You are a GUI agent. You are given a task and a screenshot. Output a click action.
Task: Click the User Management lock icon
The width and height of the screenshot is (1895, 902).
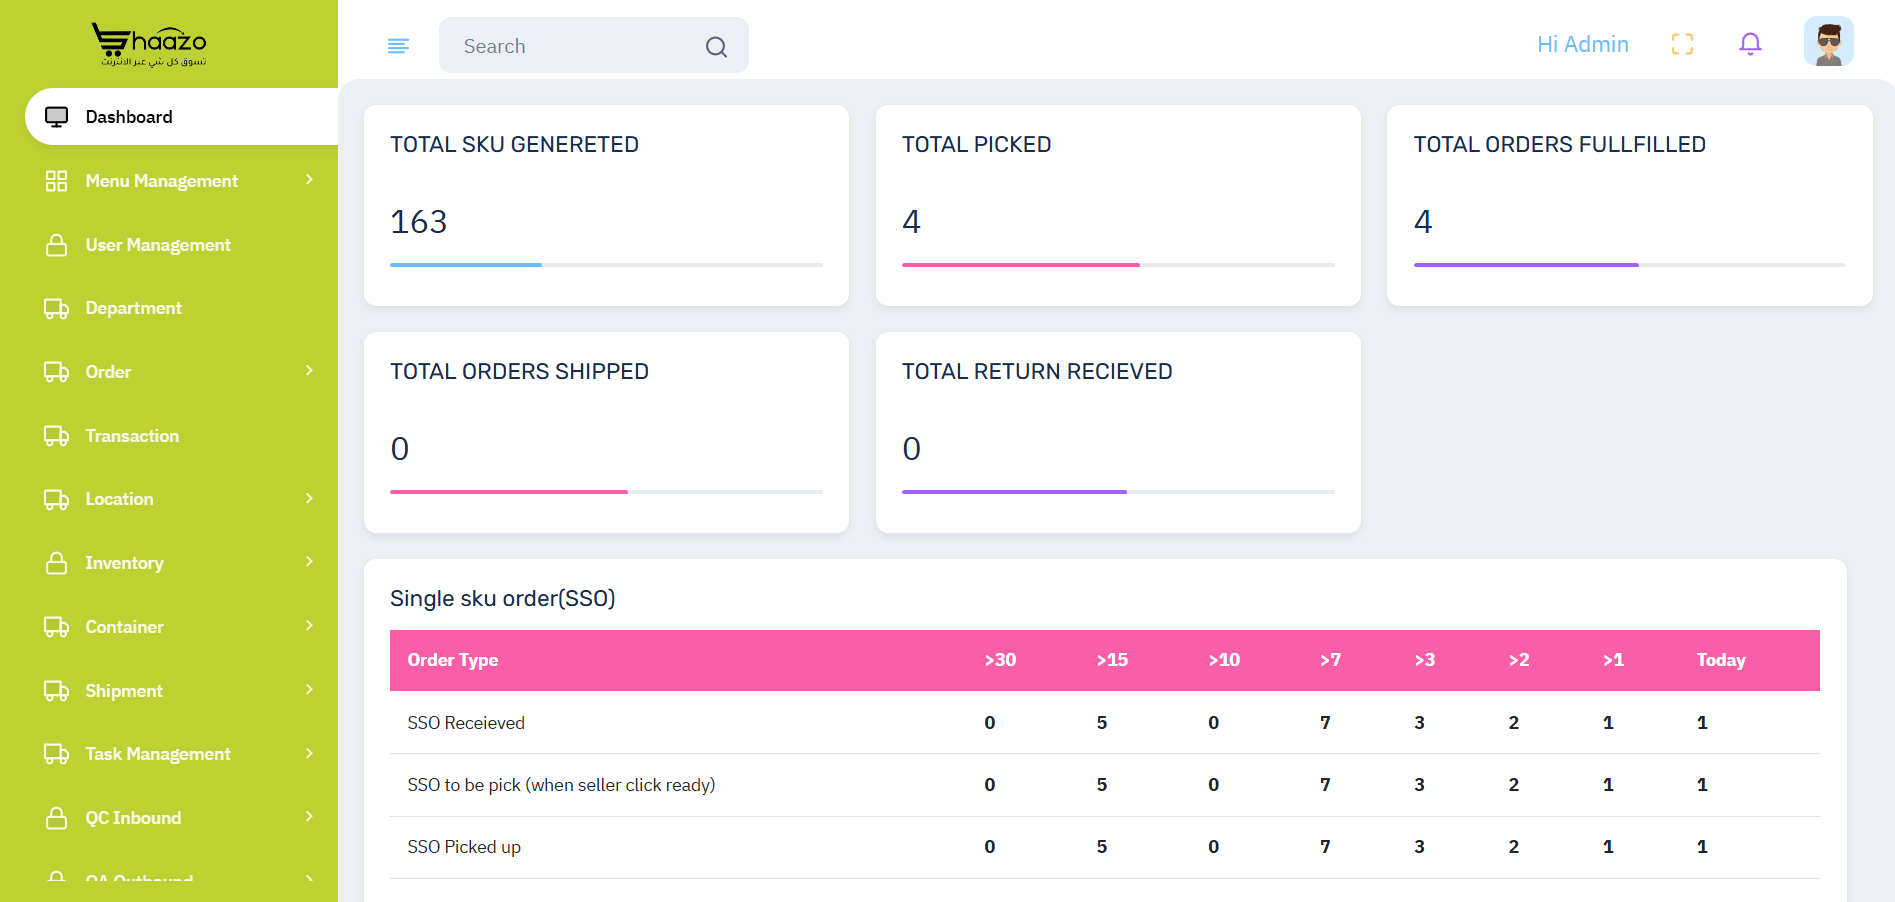click(57, 245)
